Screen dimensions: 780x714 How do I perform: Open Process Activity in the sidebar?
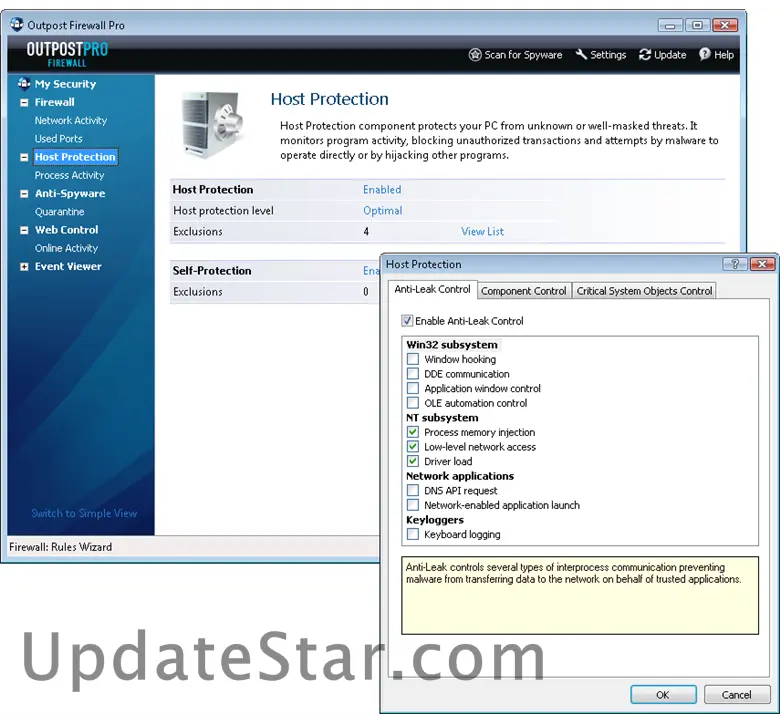click(69, 175)
